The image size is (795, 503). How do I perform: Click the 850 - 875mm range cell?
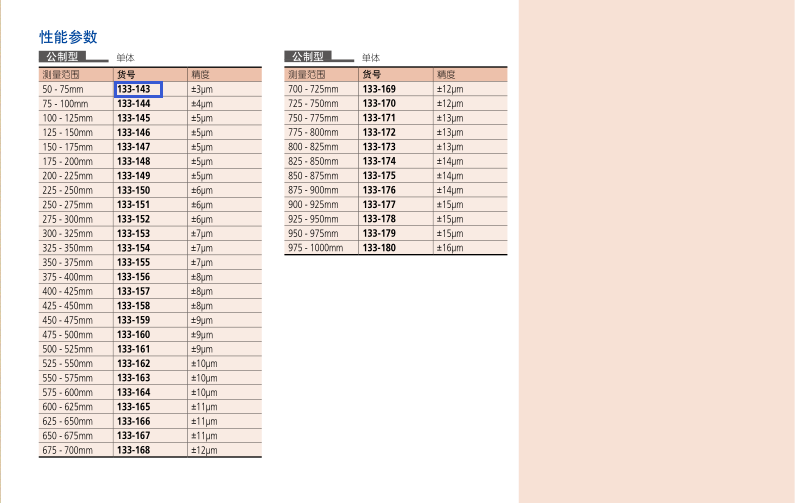[x=313, y=176]
